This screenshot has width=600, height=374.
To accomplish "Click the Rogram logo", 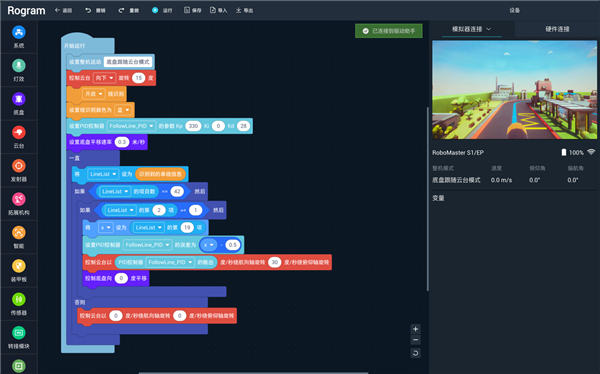I will click(x=26, y=10).
